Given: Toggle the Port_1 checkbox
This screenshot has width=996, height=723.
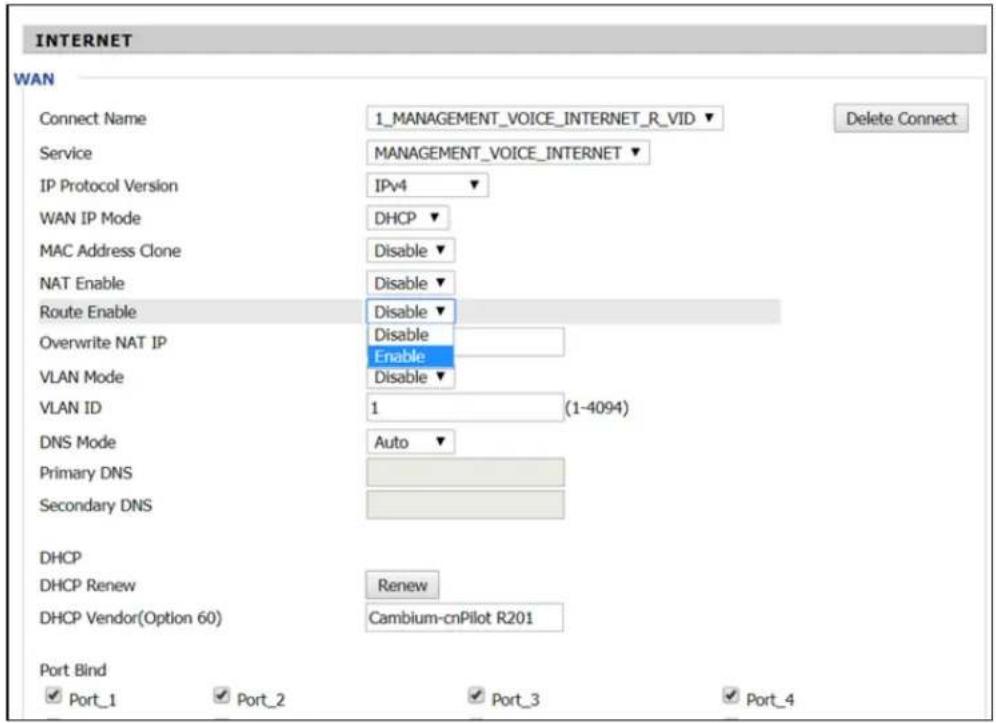Looking at the screenshot, I should [x=54, y=696].
